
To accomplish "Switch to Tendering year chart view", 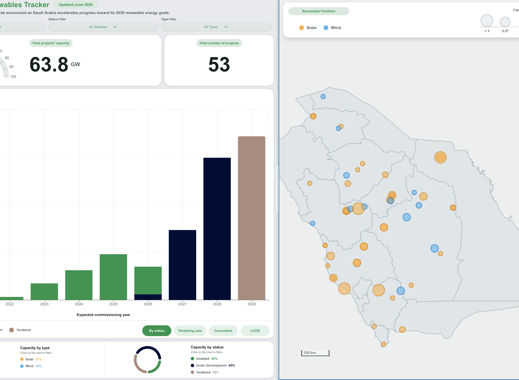I will tap(190, 331).
